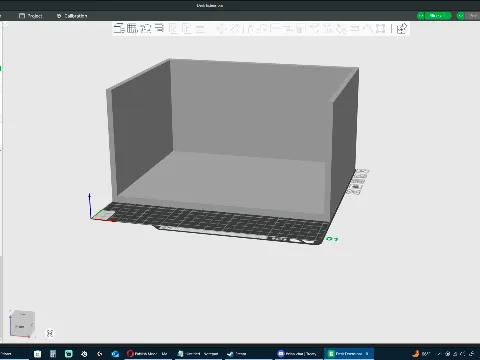Select the Rotate gizmo tool
The width and height of the screenshot is (480, 360).
pyautogui.click(x=235, y=29)
